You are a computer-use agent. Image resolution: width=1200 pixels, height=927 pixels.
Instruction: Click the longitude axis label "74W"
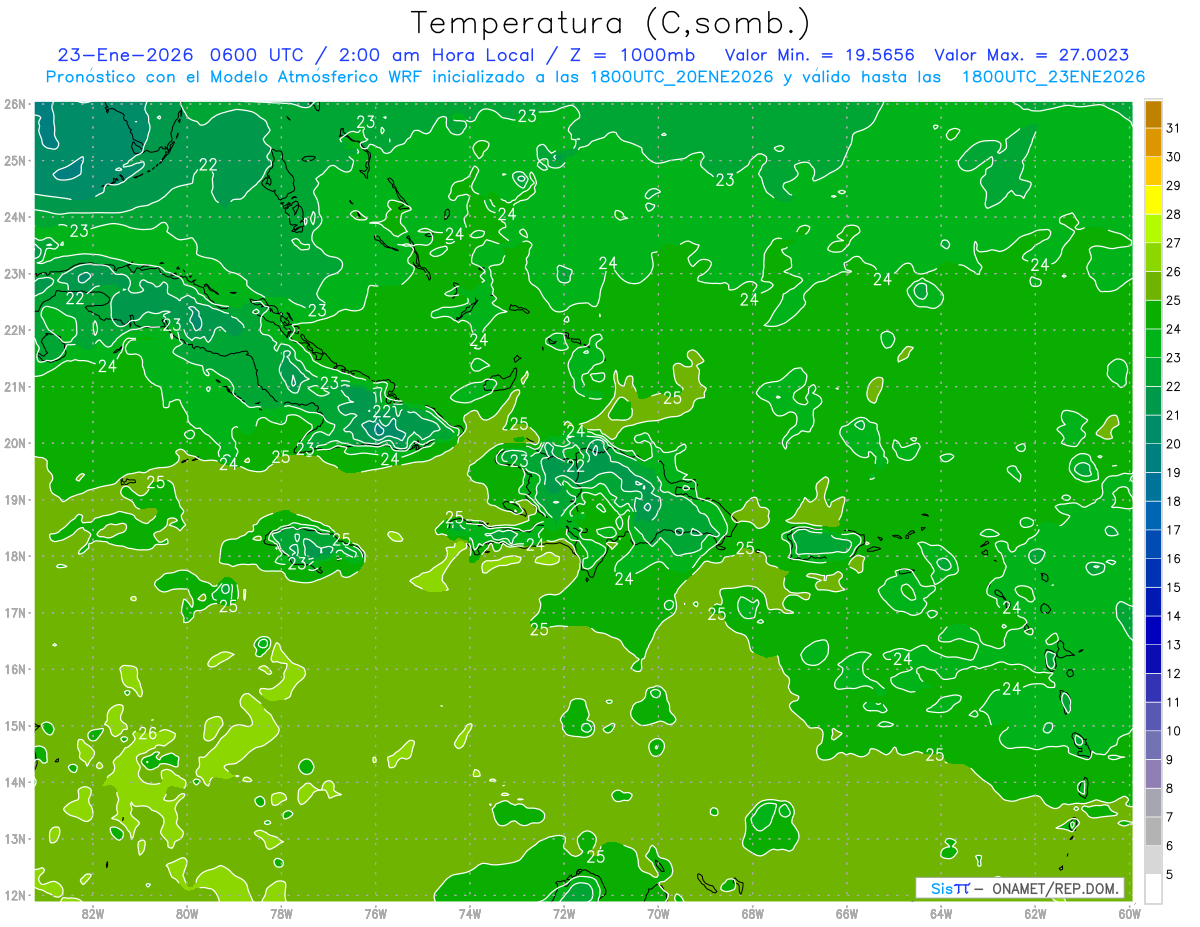click(x=470, y=913)
